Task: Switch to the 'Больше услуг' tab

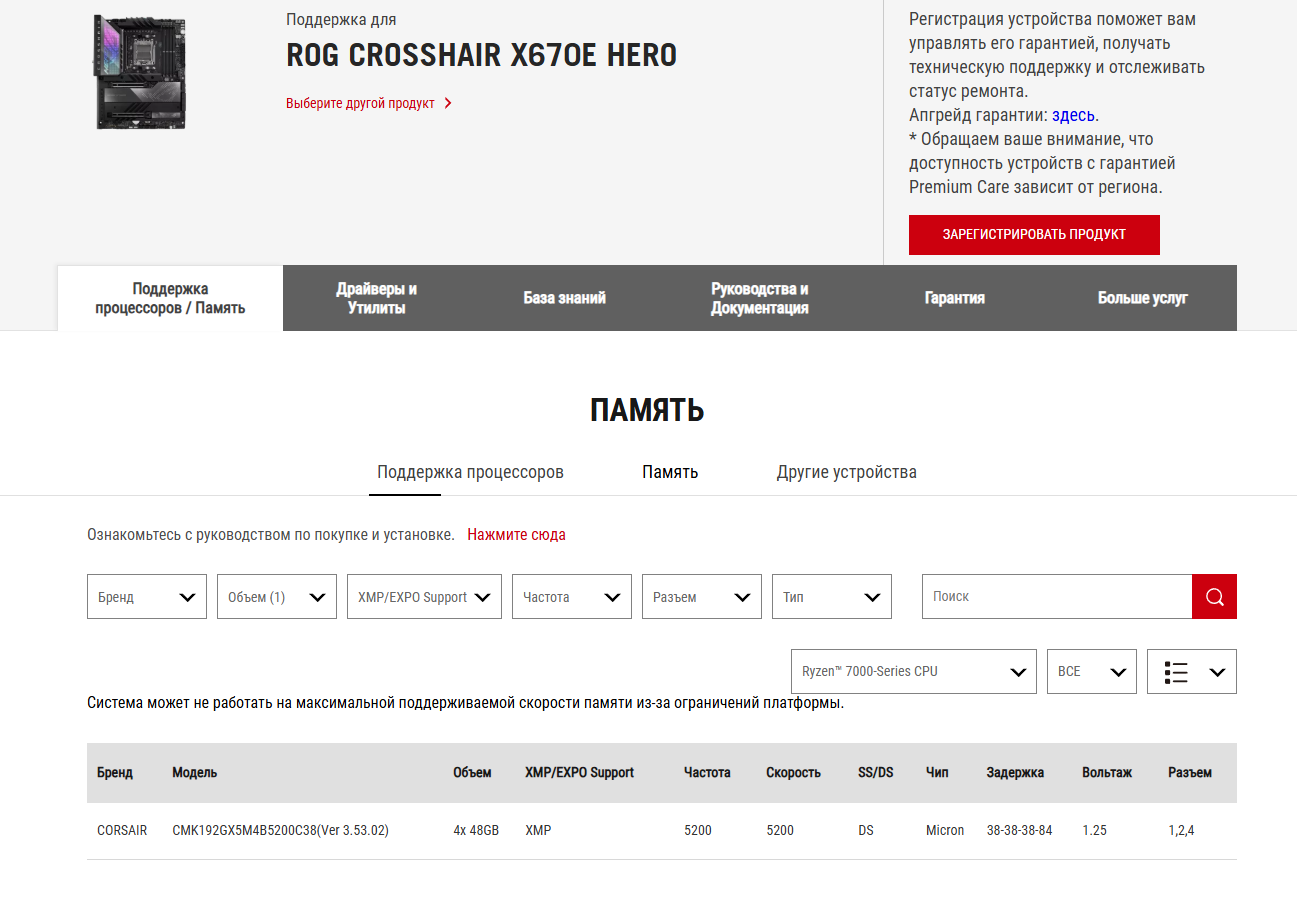Action: 1143,298
